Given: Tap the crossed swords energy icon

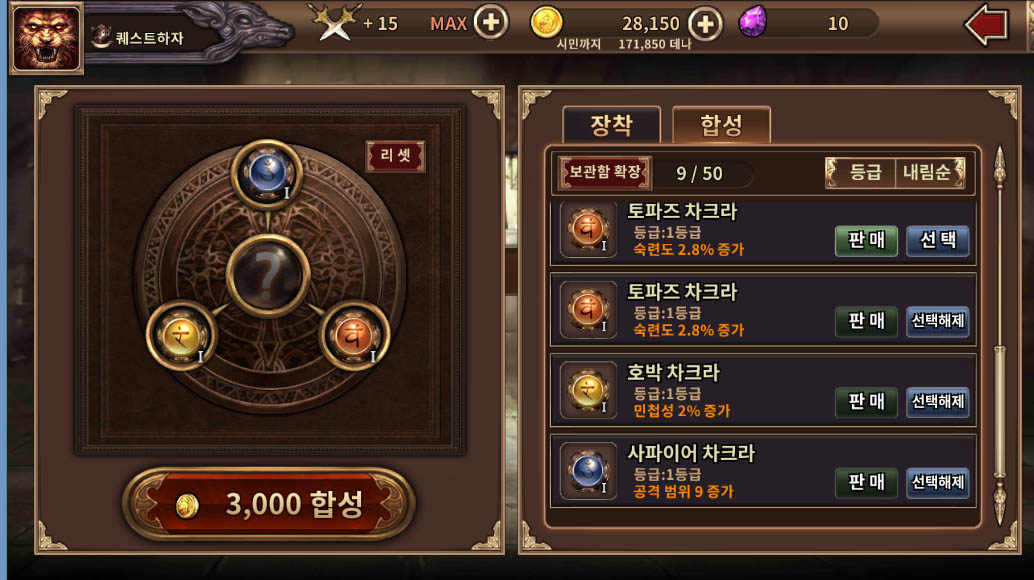Looking at the screenshot, I should tap(336, 23).
